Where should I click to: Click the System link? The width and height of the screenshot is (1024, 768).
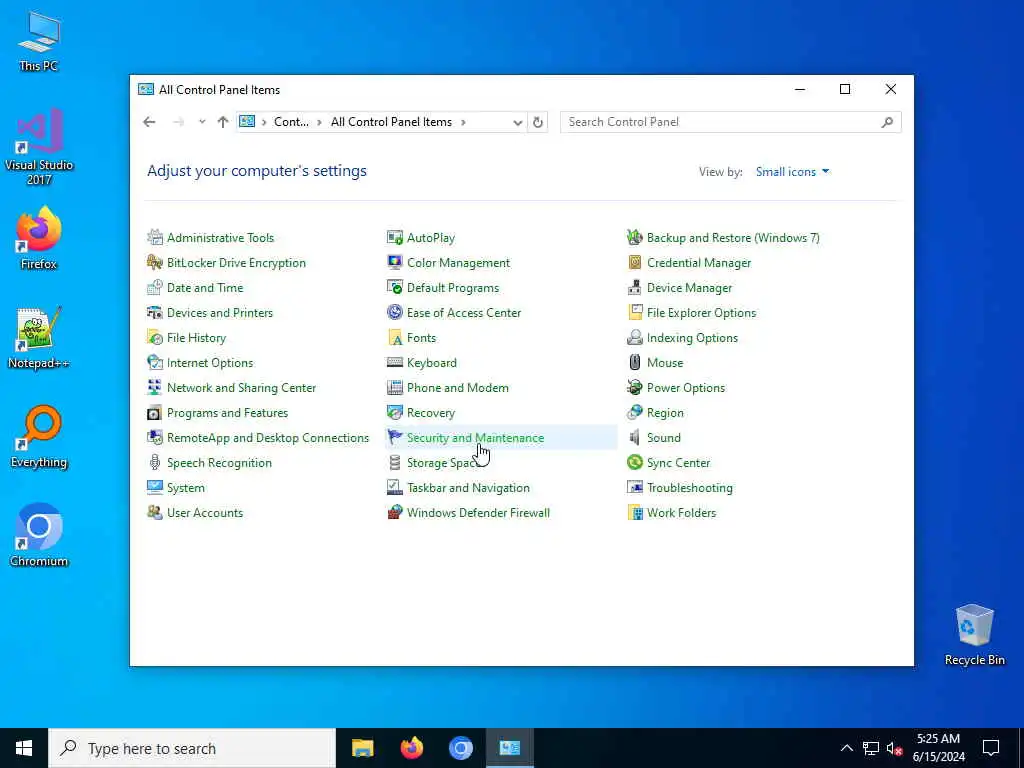click(x=185, y=488)
